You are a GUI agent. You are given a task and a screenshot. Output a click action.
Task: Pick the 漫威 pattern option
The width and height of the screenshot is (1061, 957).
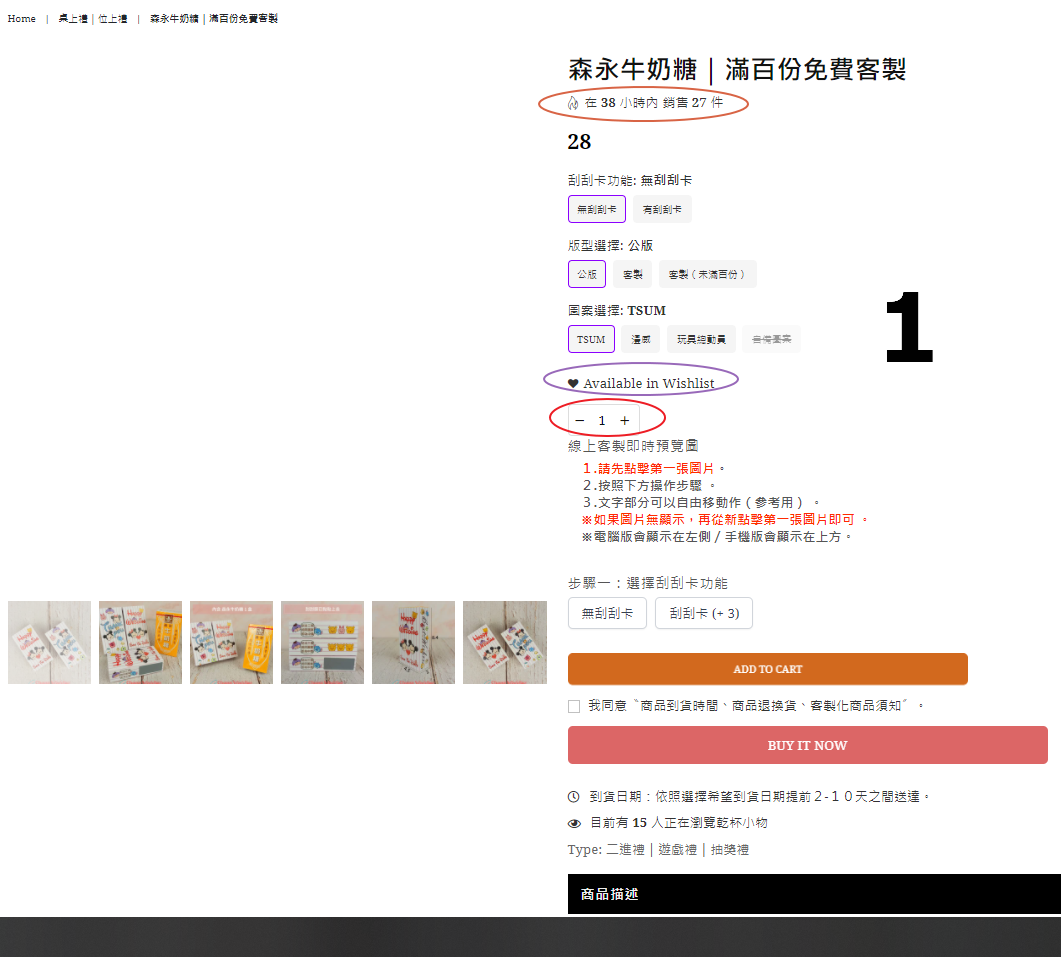coord(640,339)
